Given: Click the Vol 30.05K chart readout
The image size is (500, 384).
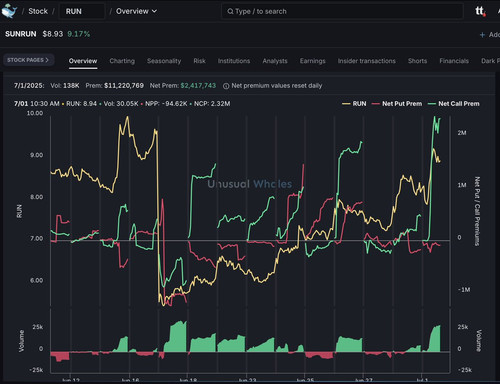Looking at the screenshot, I should [x=121, y=104].
